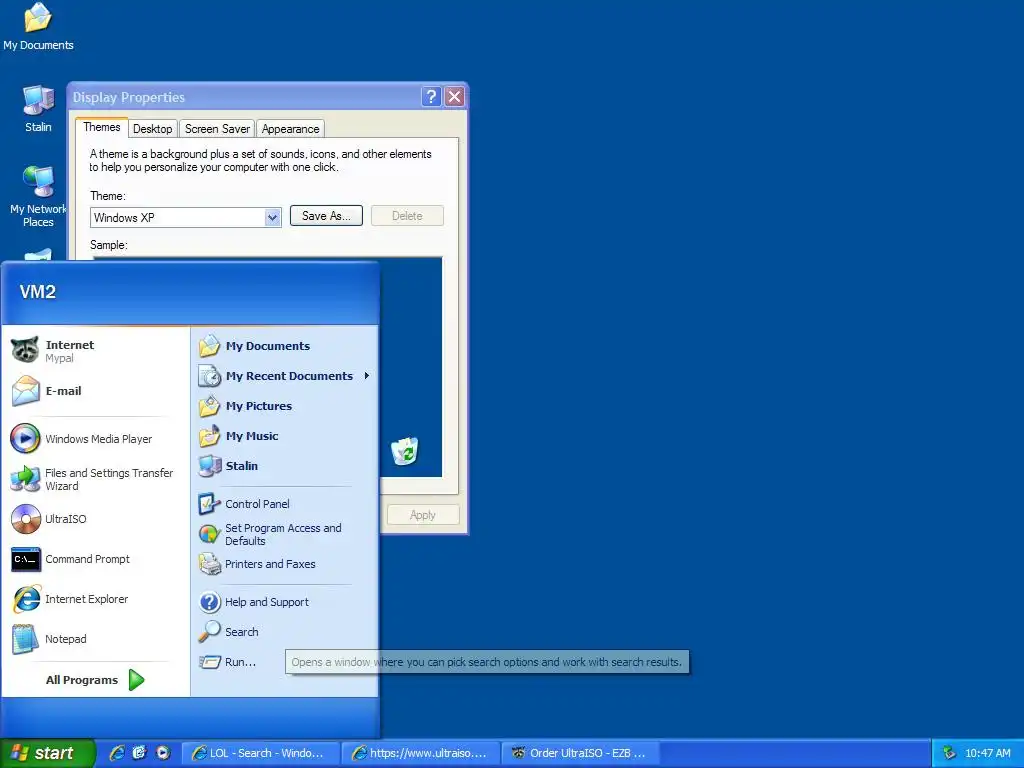This screenshot has height=768, width=1024.
Task: Launch Windows Media Player from Start menu
Action: point(95,439)
